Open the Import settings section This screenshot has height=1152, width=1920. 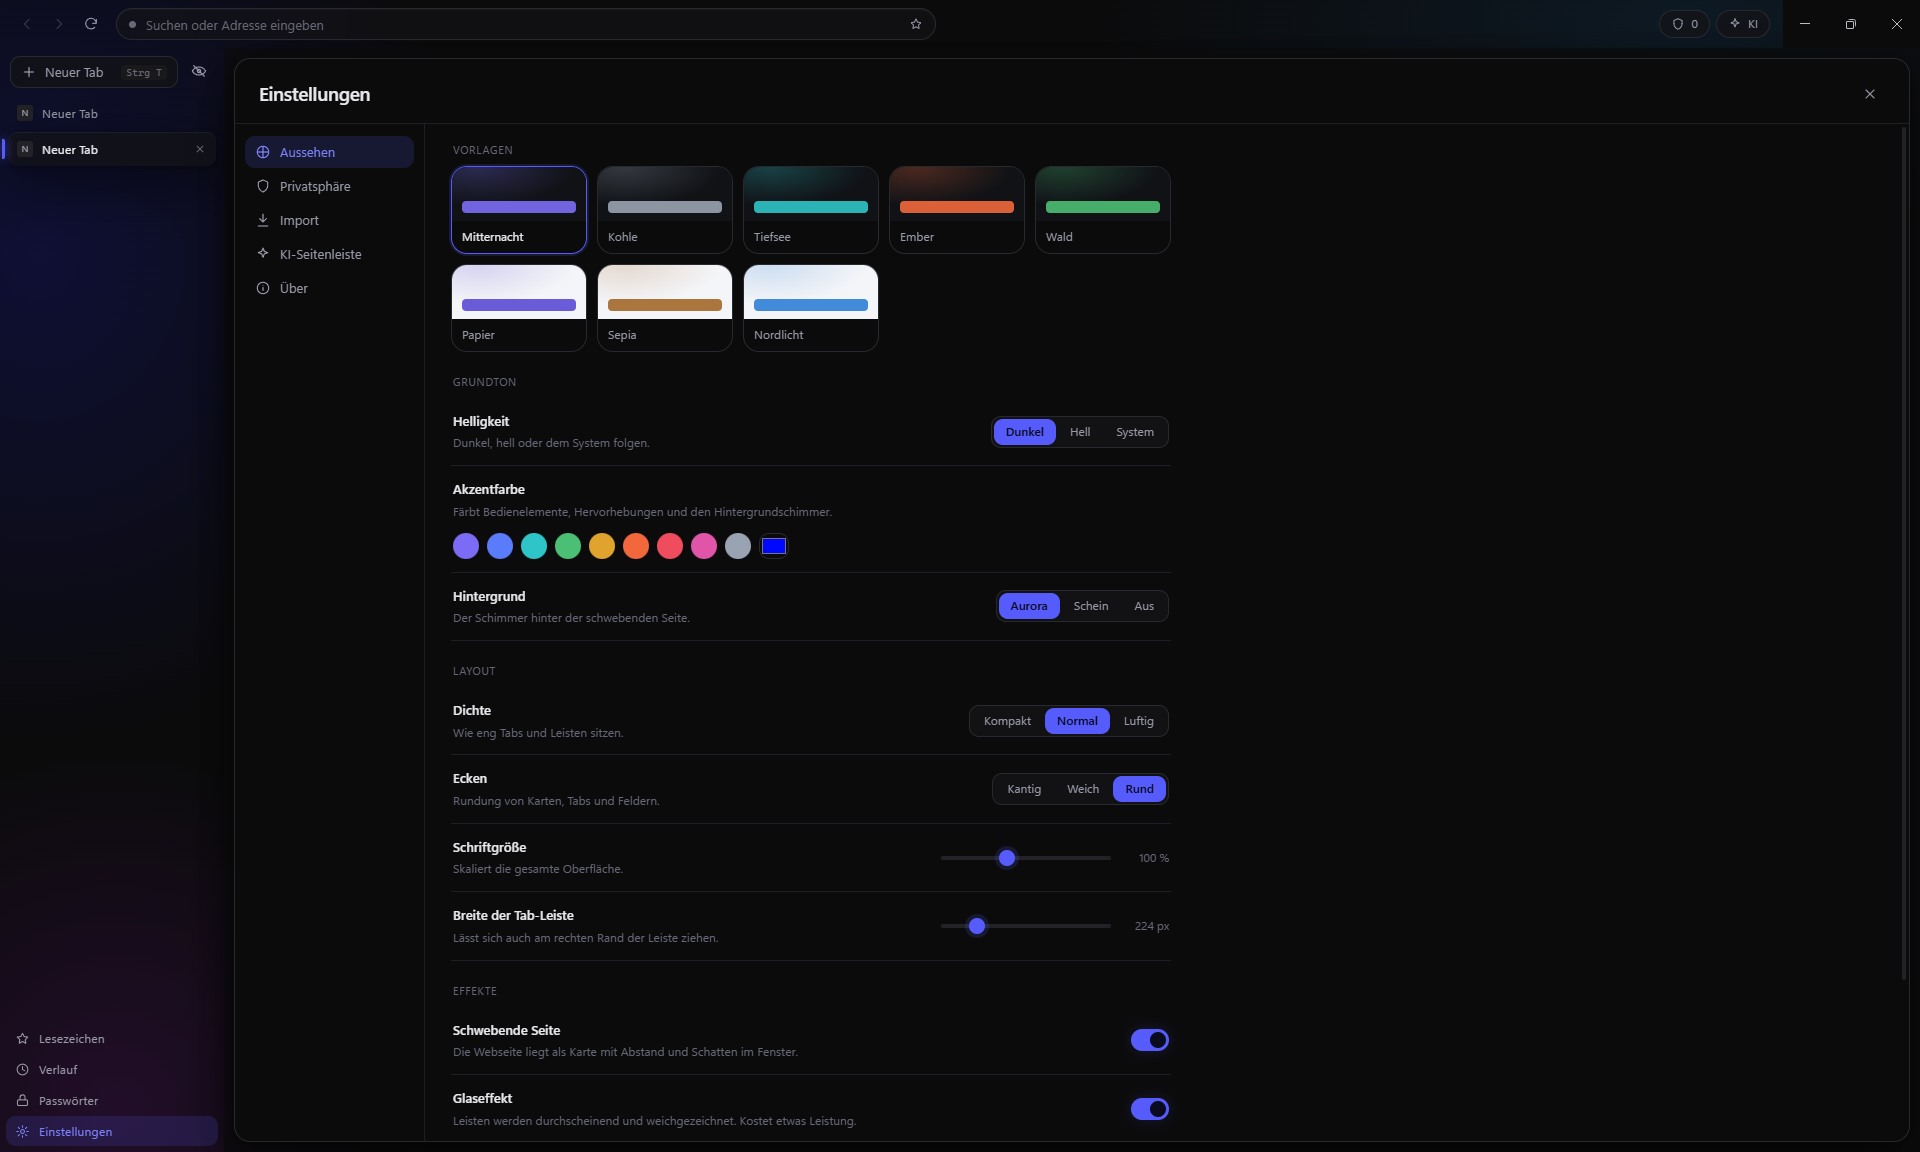click(x=329, y=220)
